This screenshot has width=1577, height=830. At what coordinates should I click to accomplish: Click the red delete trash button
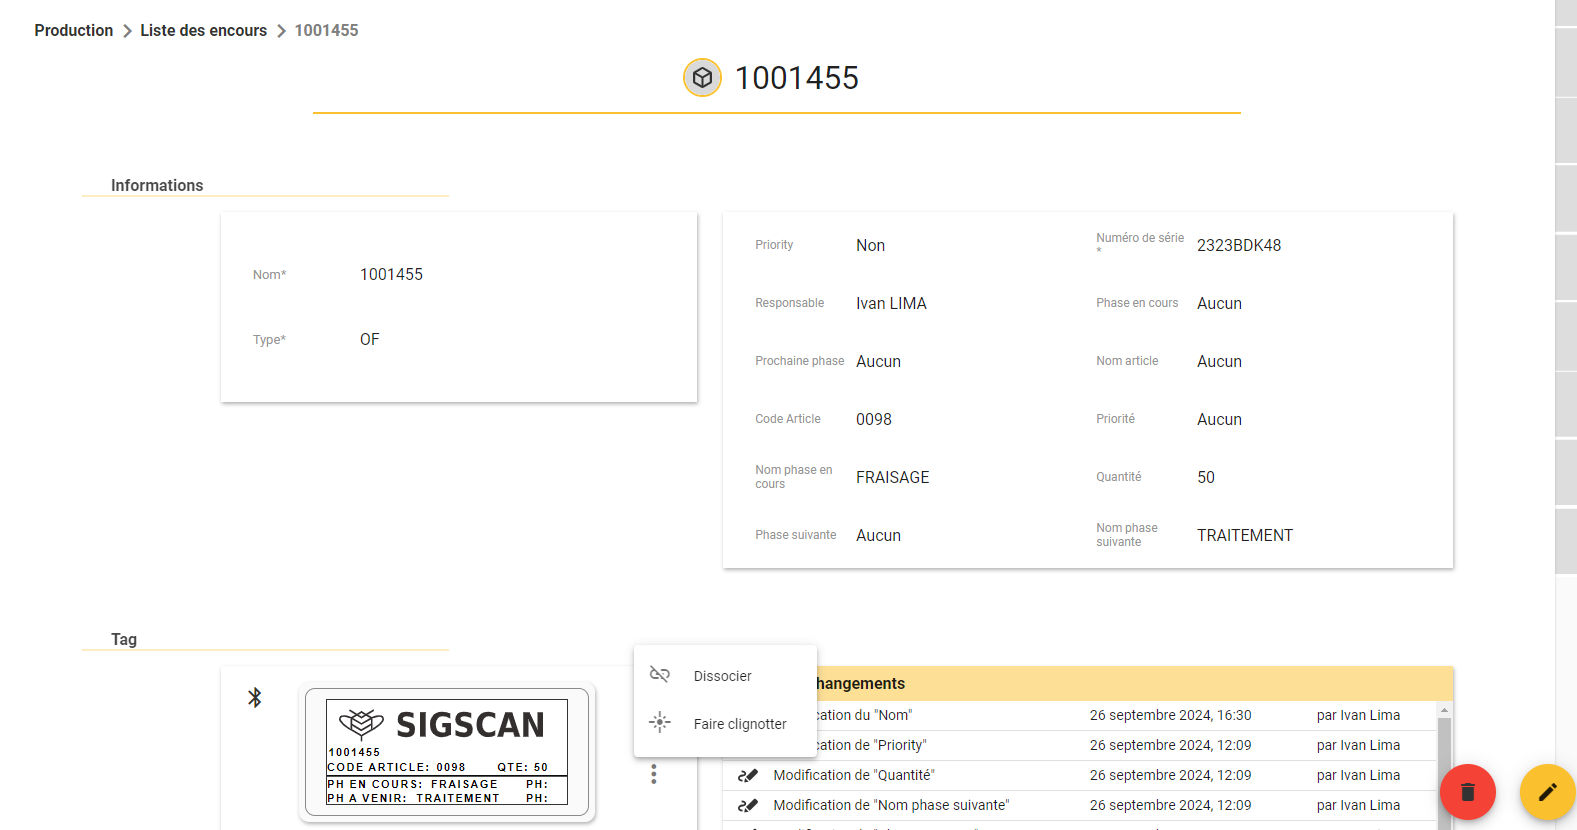pos(1467,792)
